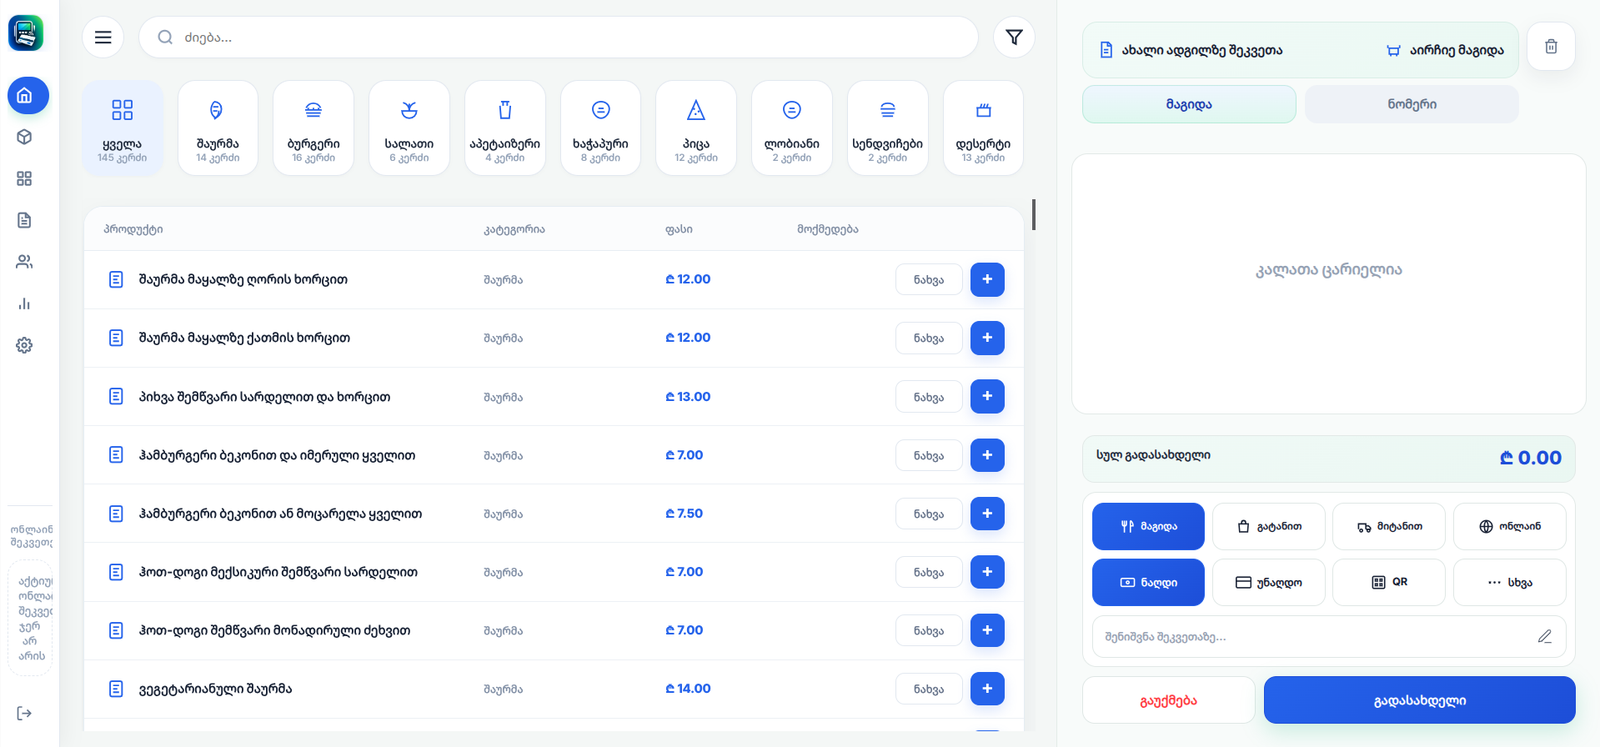The height and width of the screenshot is (747, 1600).
Task: Add ვეგეტარიანული შაურმა with its plus button
Action: [x=987, y=689]
